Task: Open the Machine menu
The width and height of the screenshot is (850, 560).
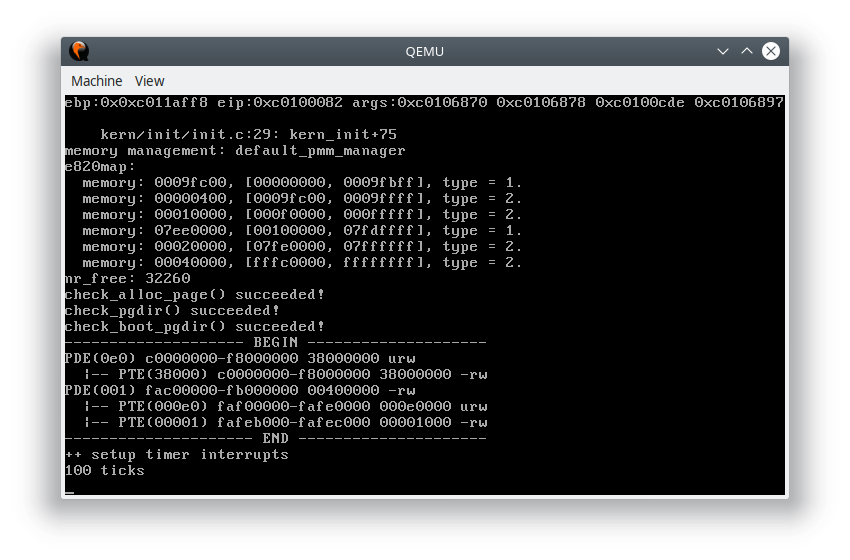Action: (x=96, y=81)
